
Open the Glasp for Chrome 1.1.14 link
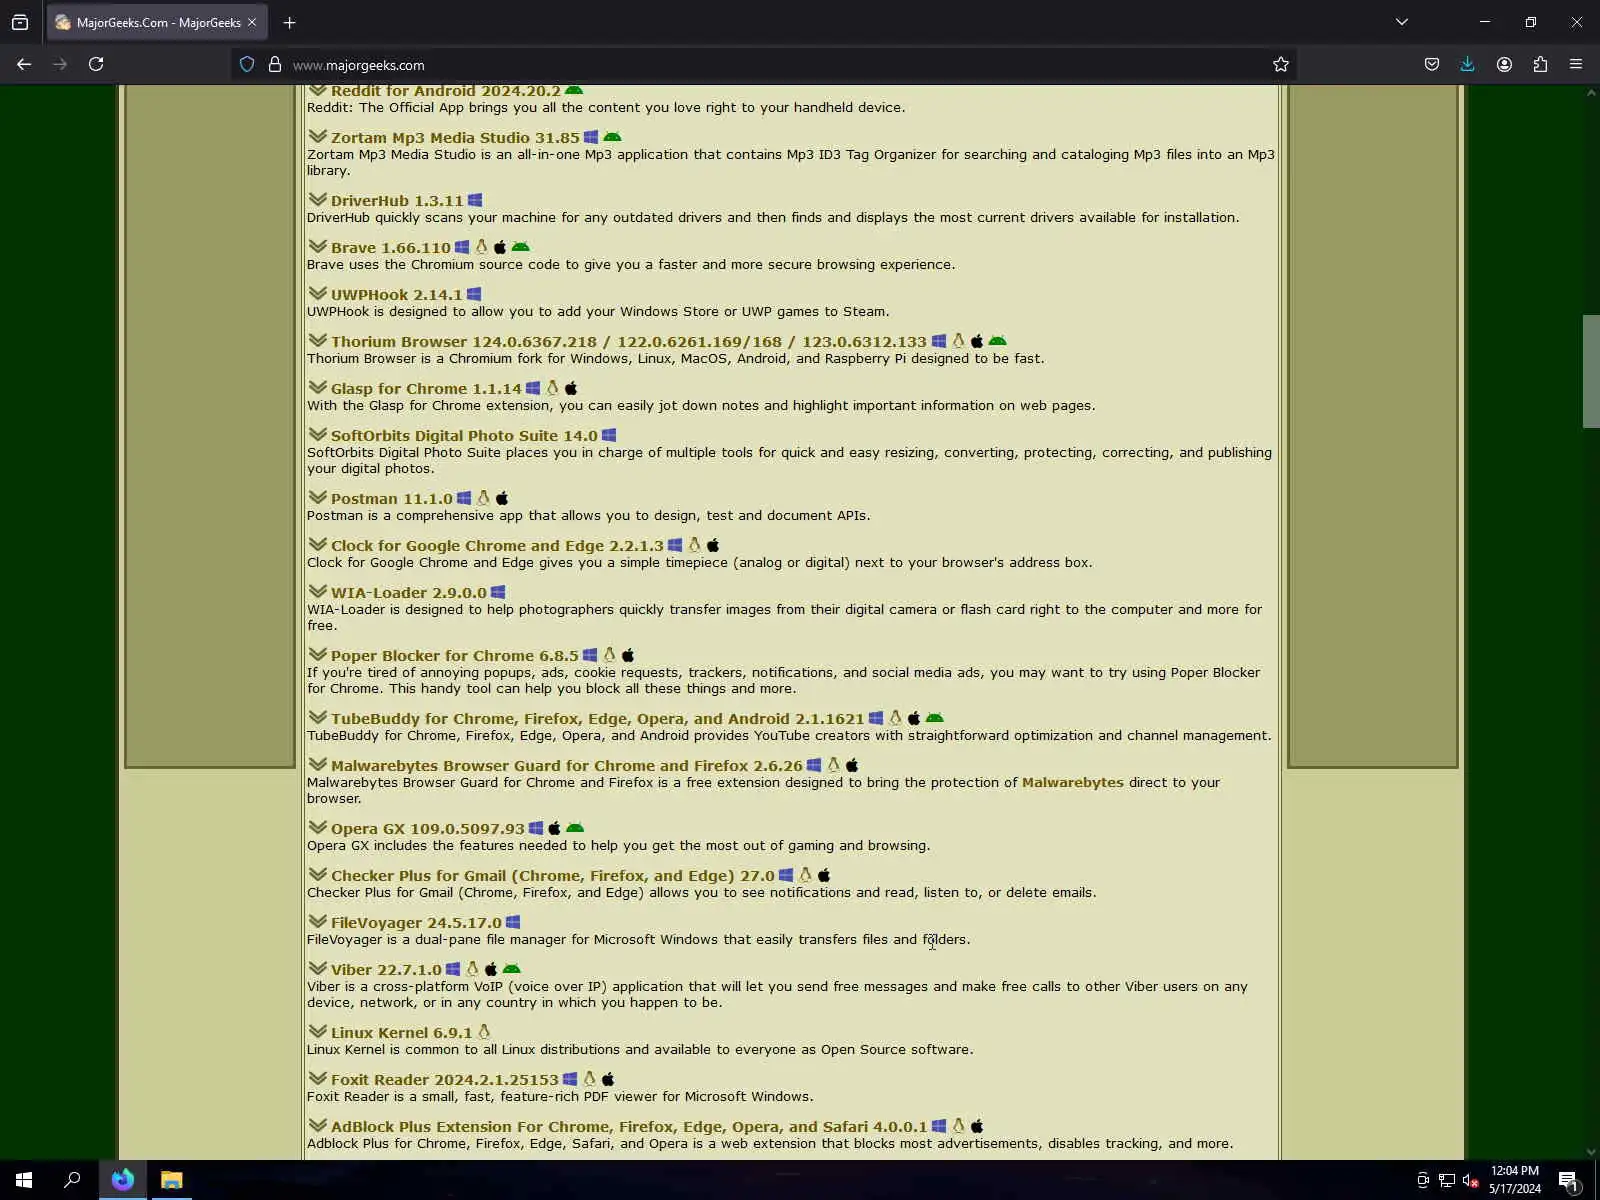[x=426, y=389]
